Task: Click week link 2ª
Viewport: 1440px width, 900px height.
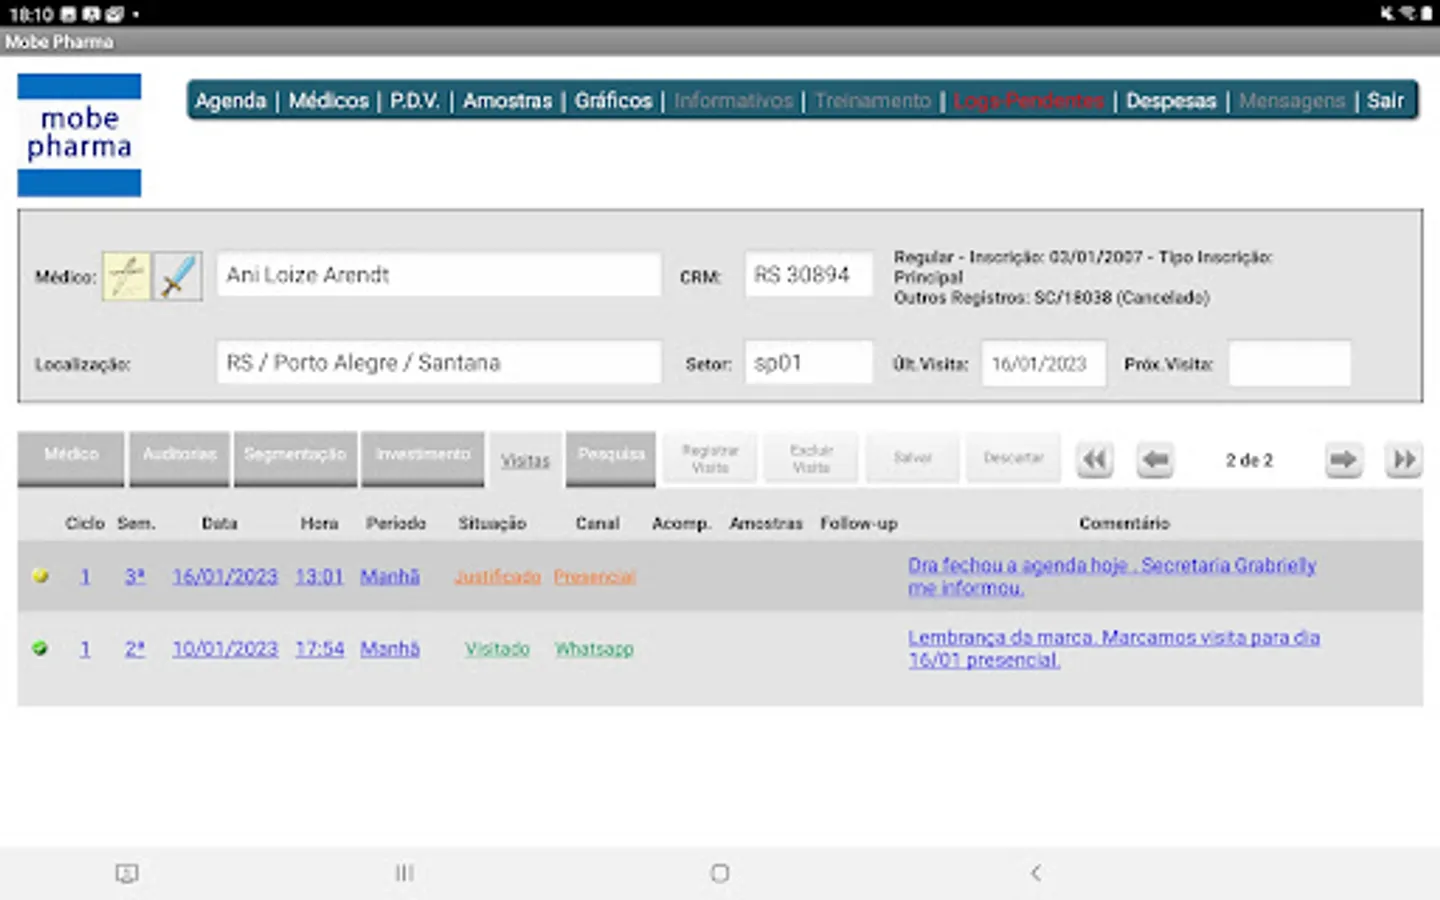Action: click(x=135, y=649)
